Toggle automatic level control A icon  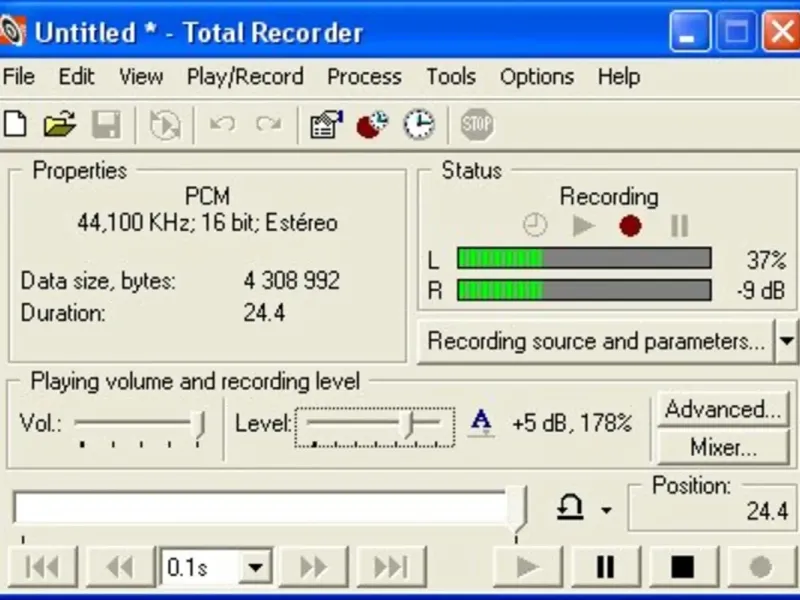click(481, 423)
